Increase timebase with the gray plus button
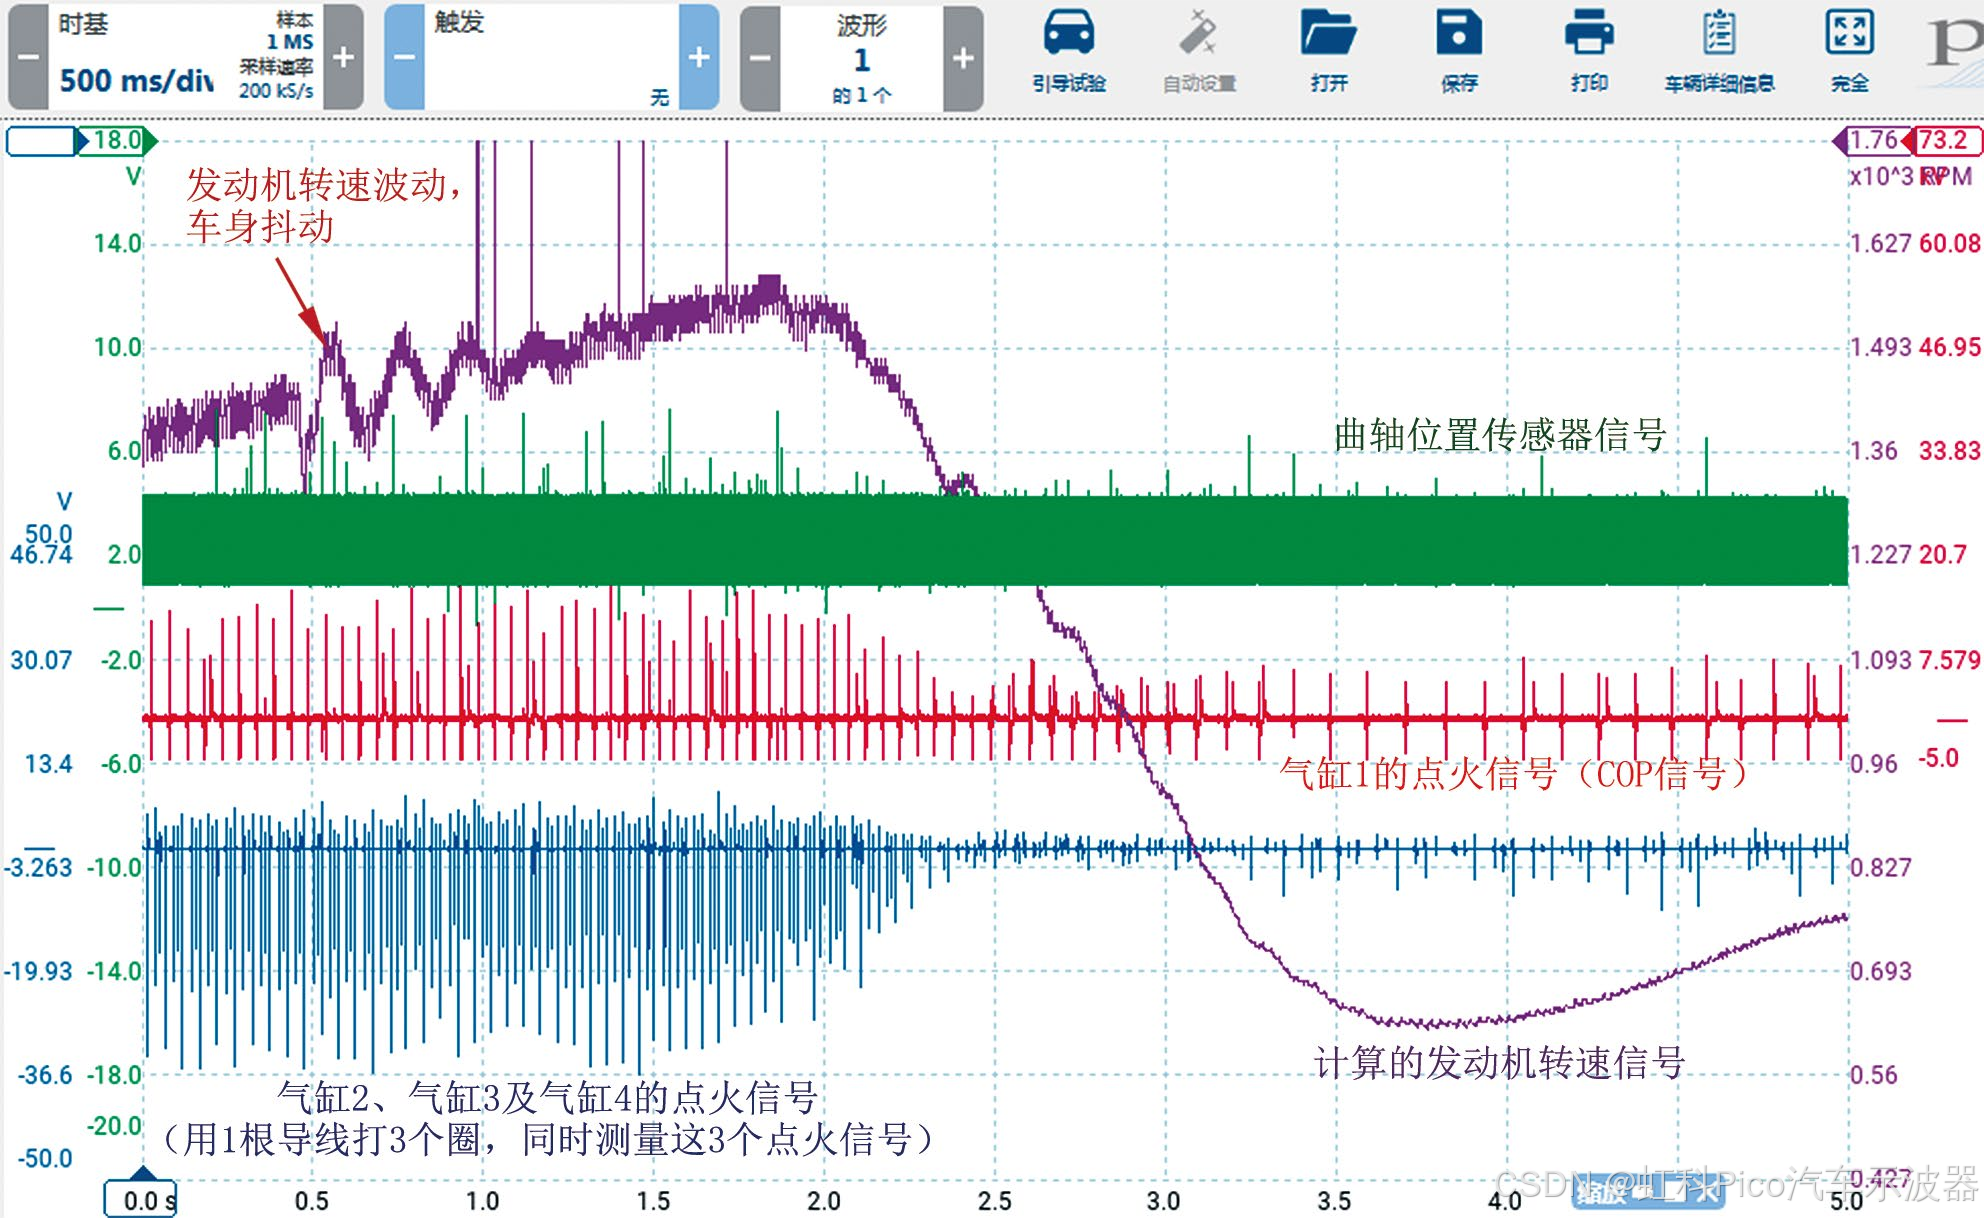 pos(343,57)
